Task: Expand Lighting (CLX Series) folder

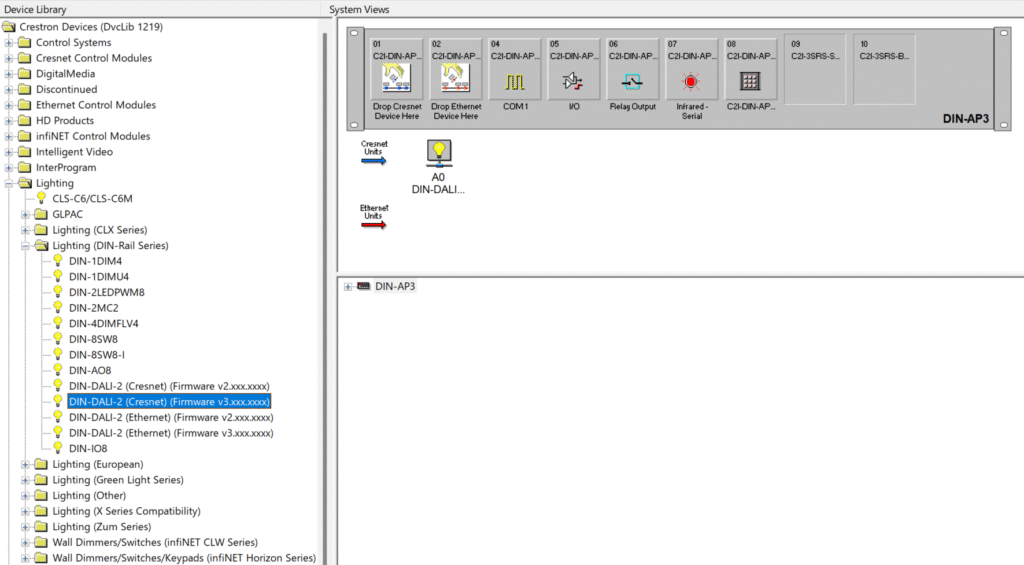Action: [x=25, y=231]
